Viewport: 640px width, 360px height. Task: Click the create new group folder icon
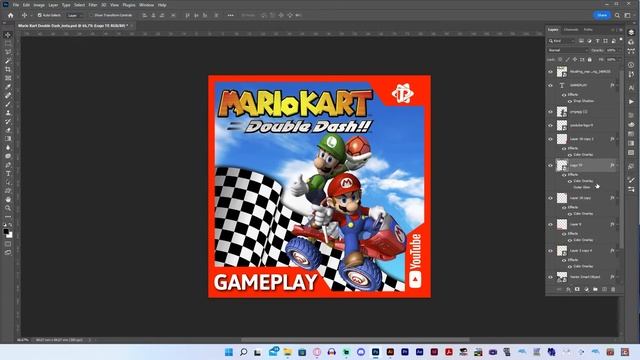tap(595, 289)
